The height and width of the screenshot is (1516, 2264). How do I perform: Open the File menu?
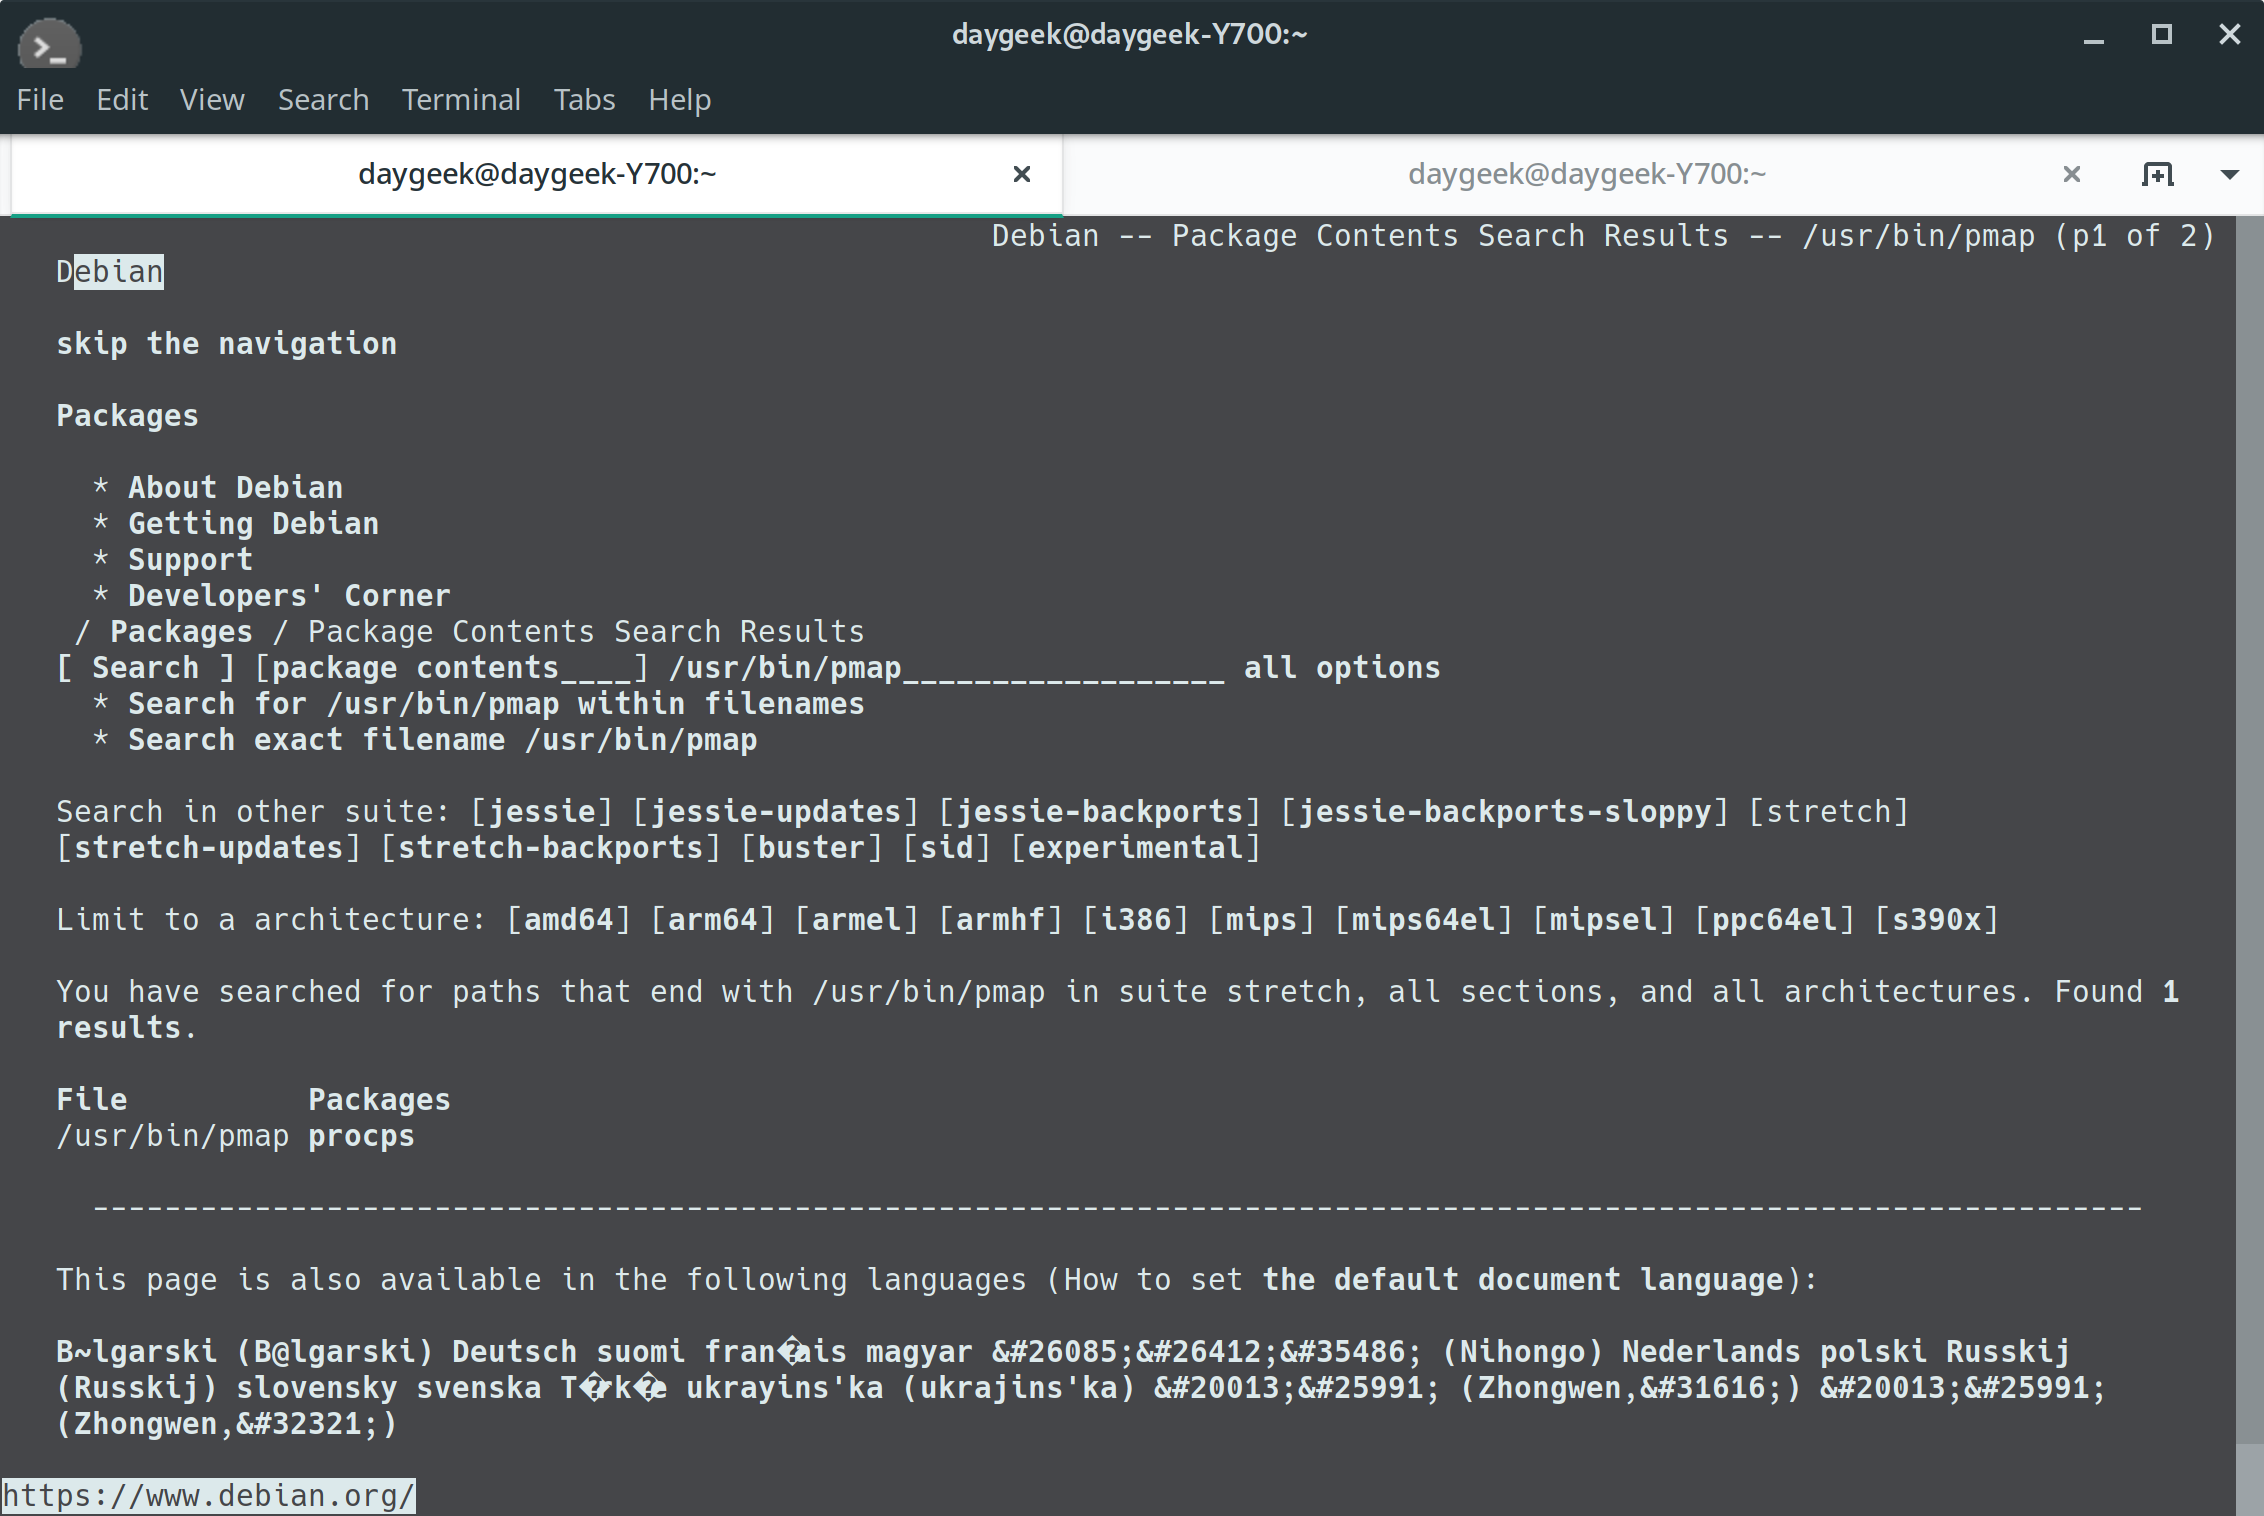[40, 100]
